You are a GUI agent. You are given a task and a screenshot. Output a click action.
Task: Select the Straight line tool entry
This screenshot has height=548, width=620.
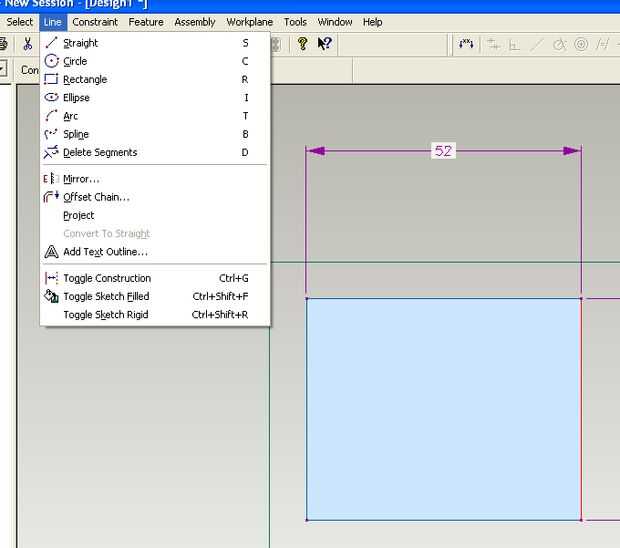(x=155, y=43)
